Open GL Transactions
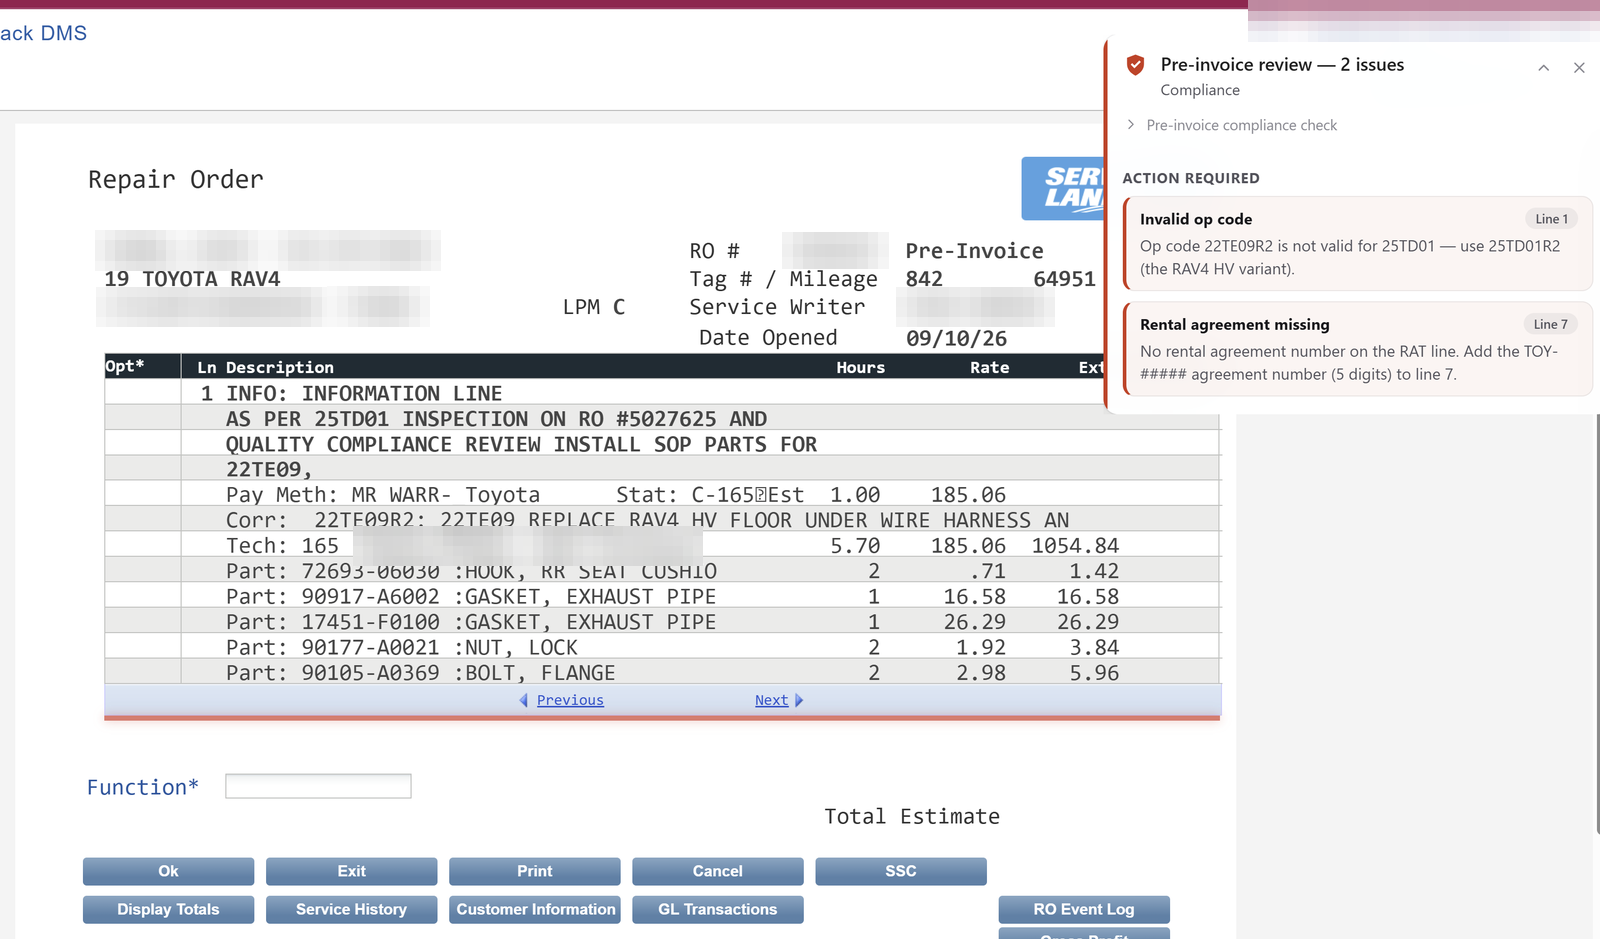Image resolution: width=1600 pixels, height=939 pixels. [x=717, y=909]
